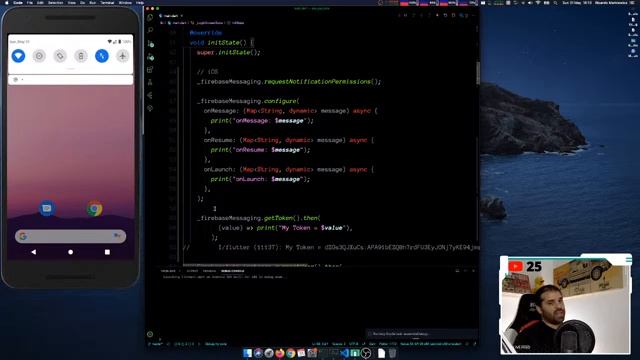
Task: Open the Explorer view in VS Code
Action: pos(150,18)
